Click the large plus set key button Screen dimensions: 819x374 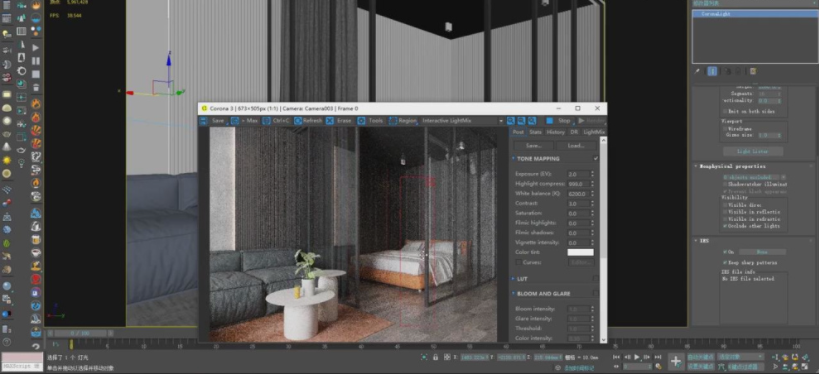(x=675, y=361)
